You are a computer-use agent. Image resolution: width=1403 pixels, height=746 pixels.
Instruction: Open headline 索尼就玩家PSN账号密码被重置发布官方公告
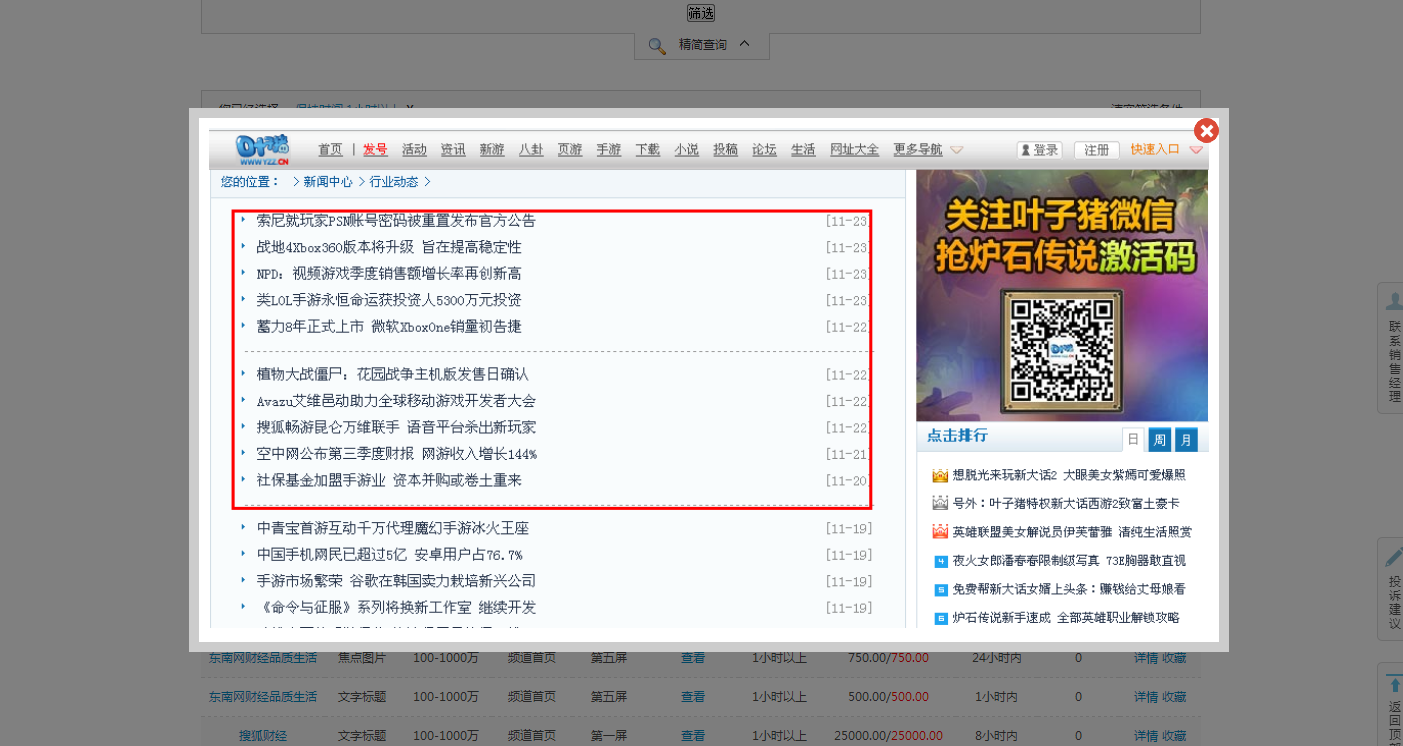[396, 220]
